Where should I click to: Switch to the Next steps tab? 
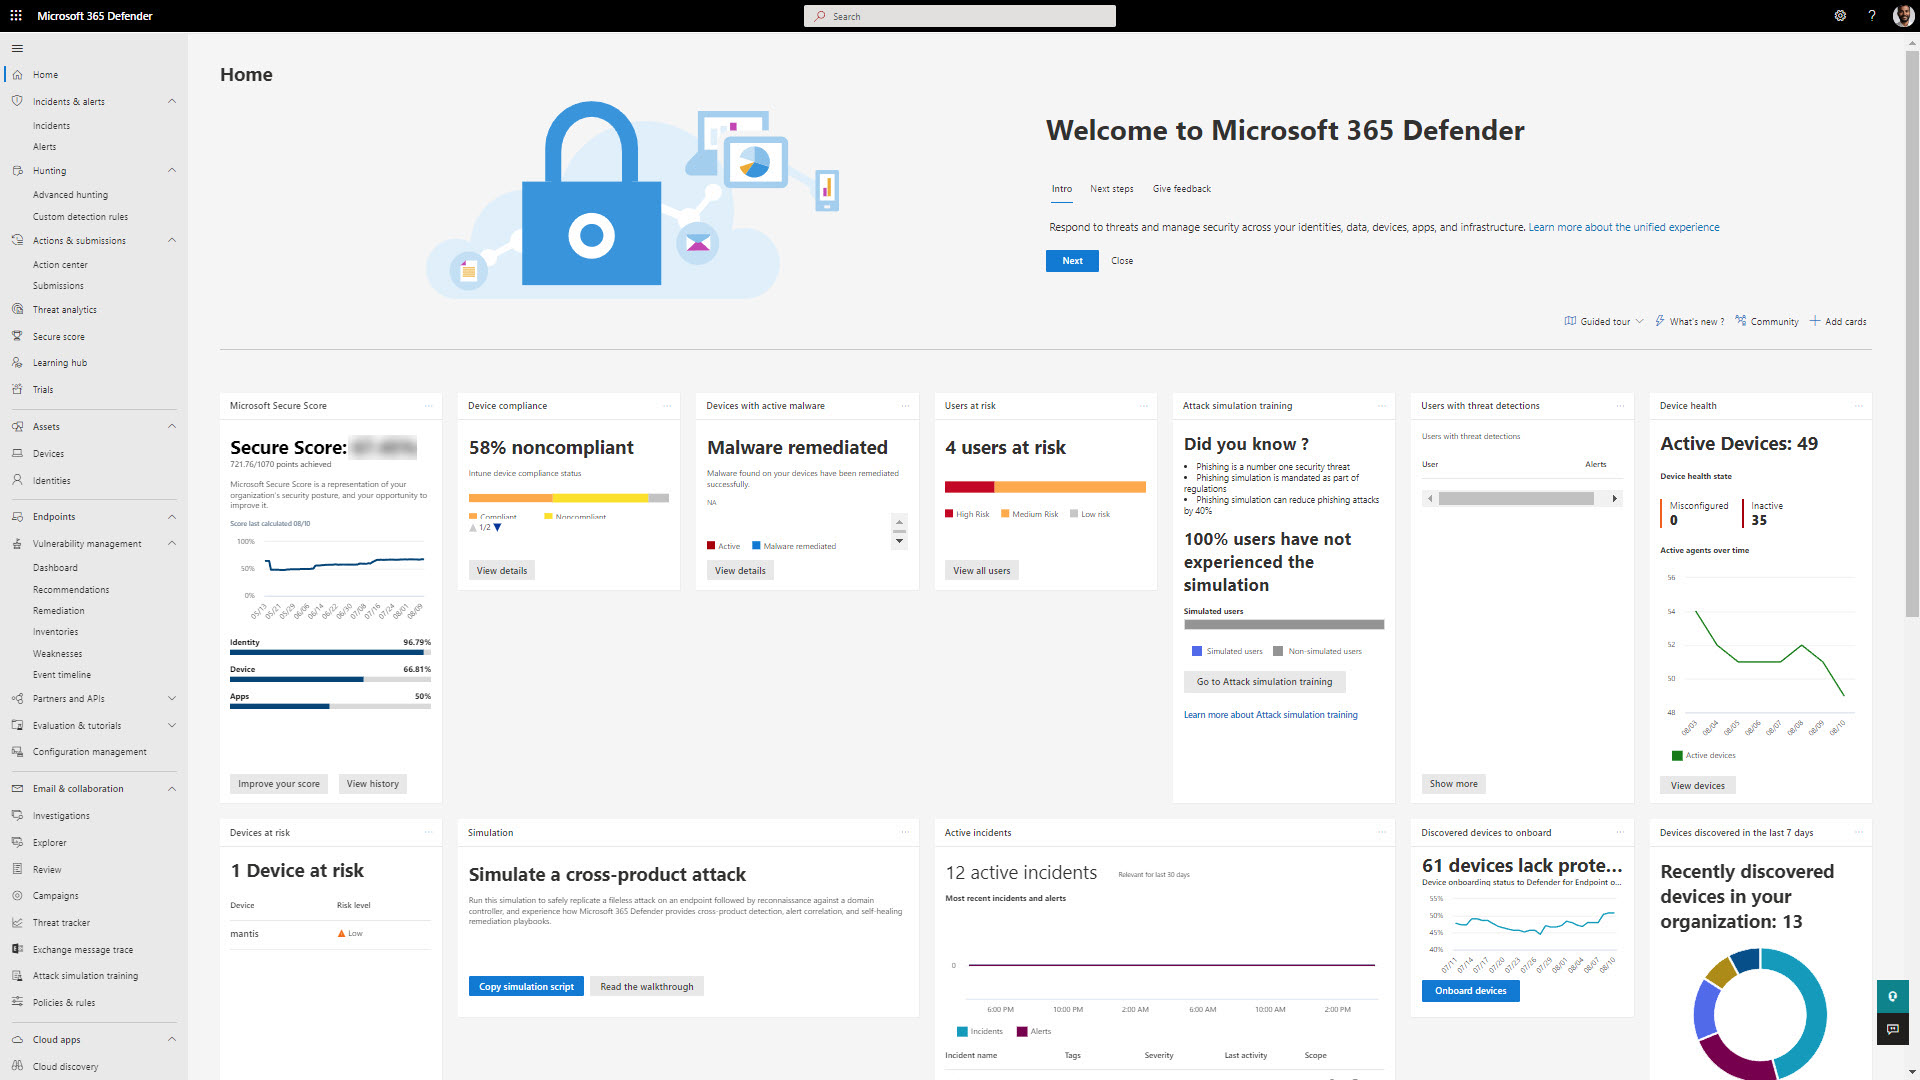[1111, 189]
